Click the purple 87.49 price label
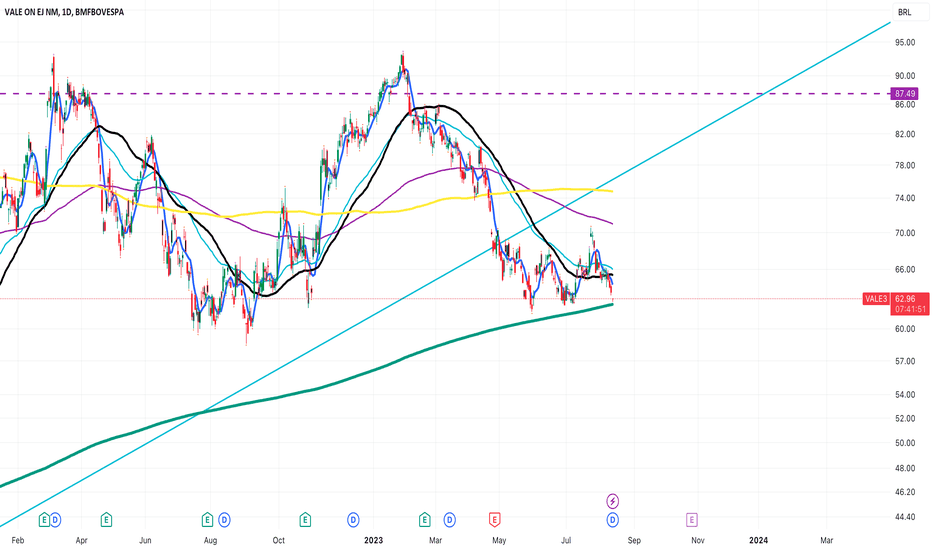The width and height of the screenshot is (932, 550). point(905,94)
